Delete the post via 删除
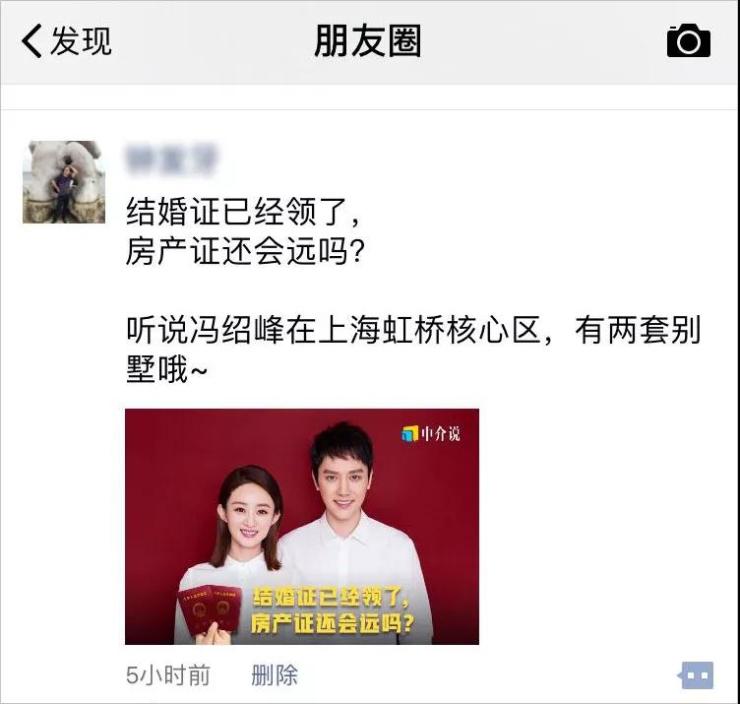Screen dimensions: 740x704 (x=274, y=675)
